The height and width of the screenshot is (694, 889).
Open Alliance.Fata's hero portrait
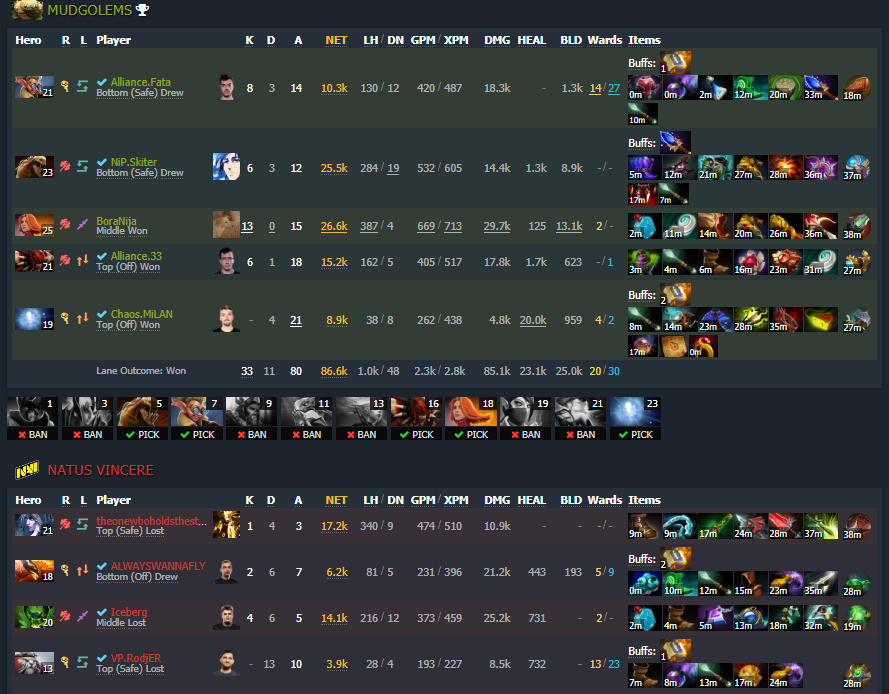coord(34,87)
